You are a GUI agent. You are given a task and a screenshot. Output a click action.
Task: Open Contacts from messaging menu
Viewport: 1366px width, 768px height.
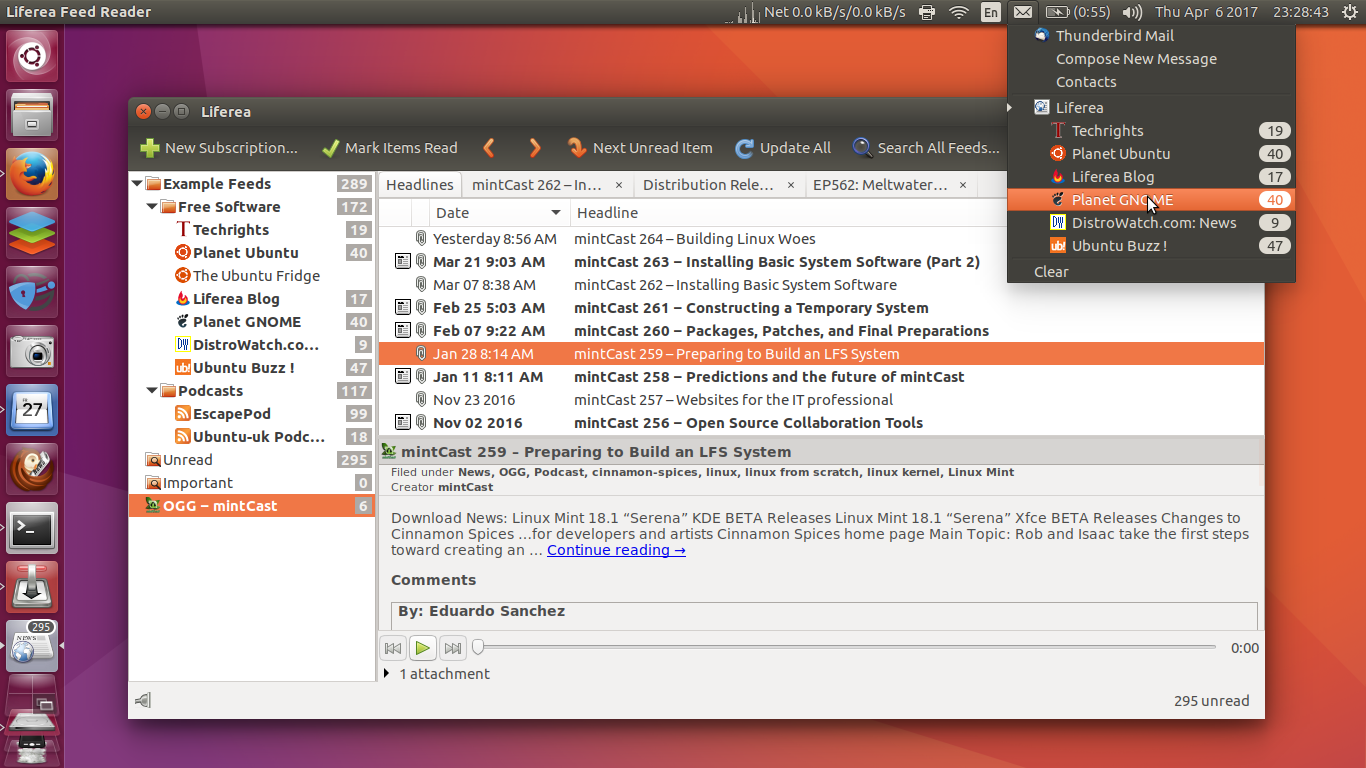(x=1086, y=82)
